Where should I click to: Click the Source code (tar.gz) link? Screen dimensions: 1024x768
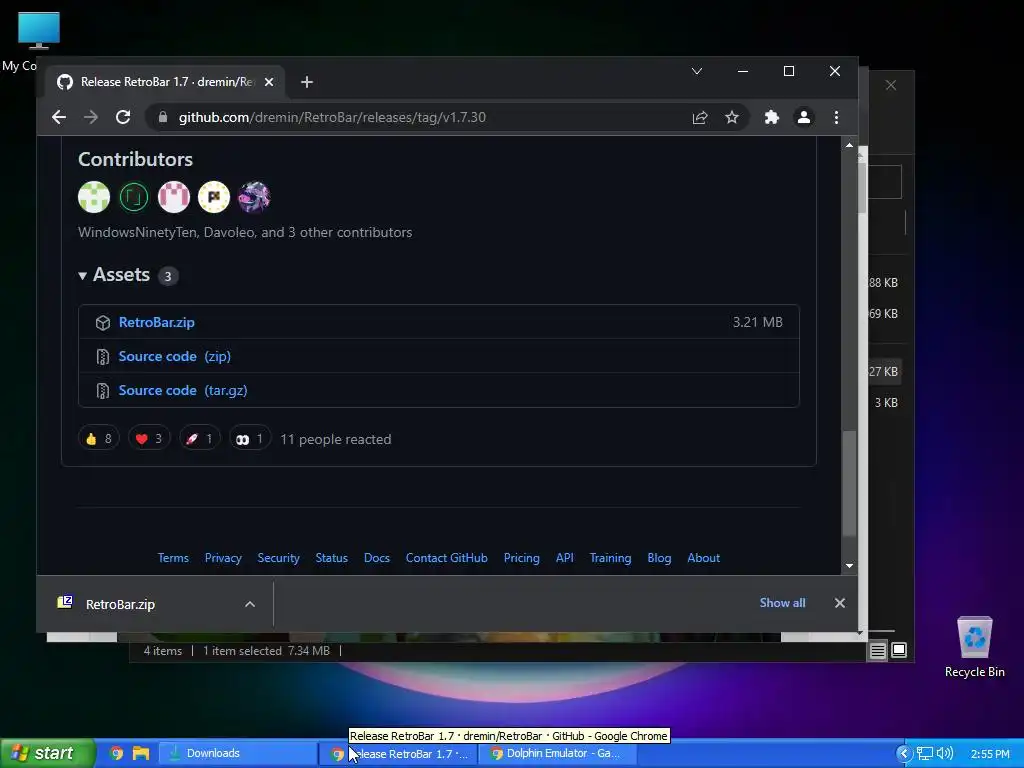[x=183, y=390]
